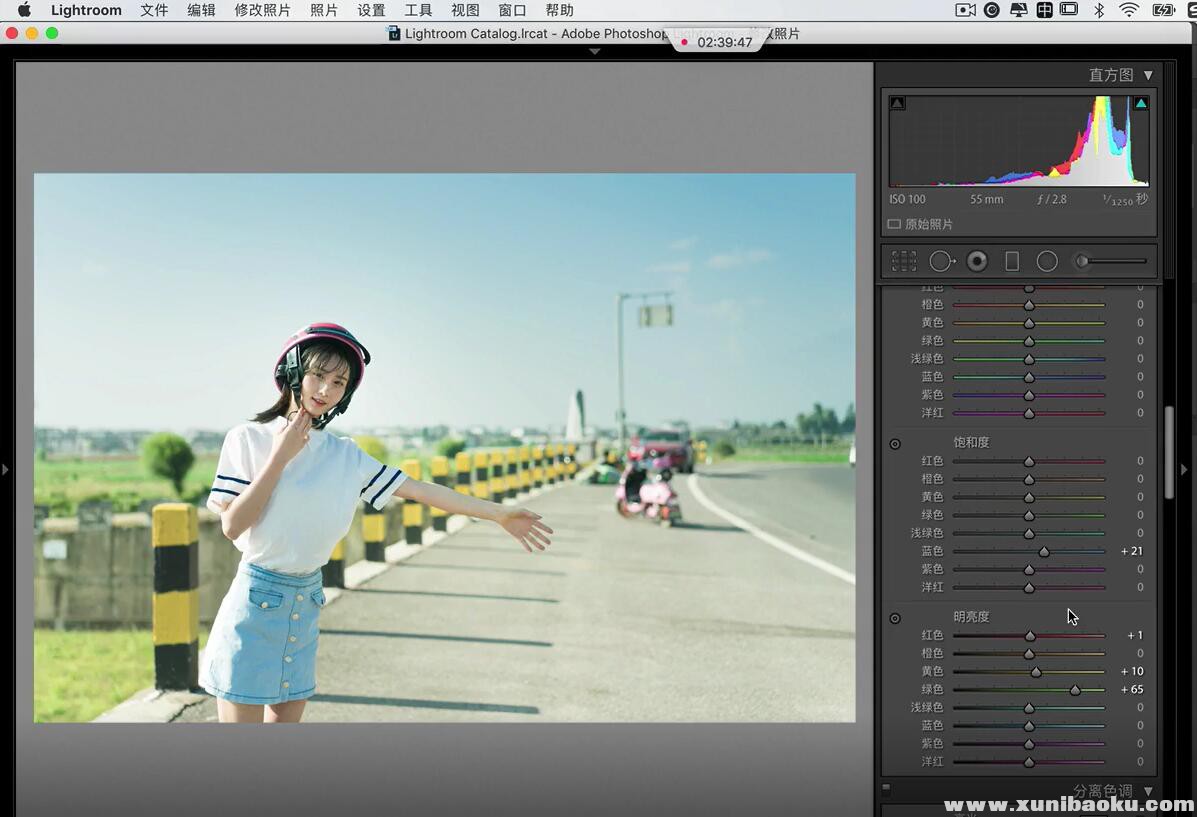Click the 蓝色 saturation slider handle
The width and height of the screenshot is (1197, 817).
coord(1044,551)
